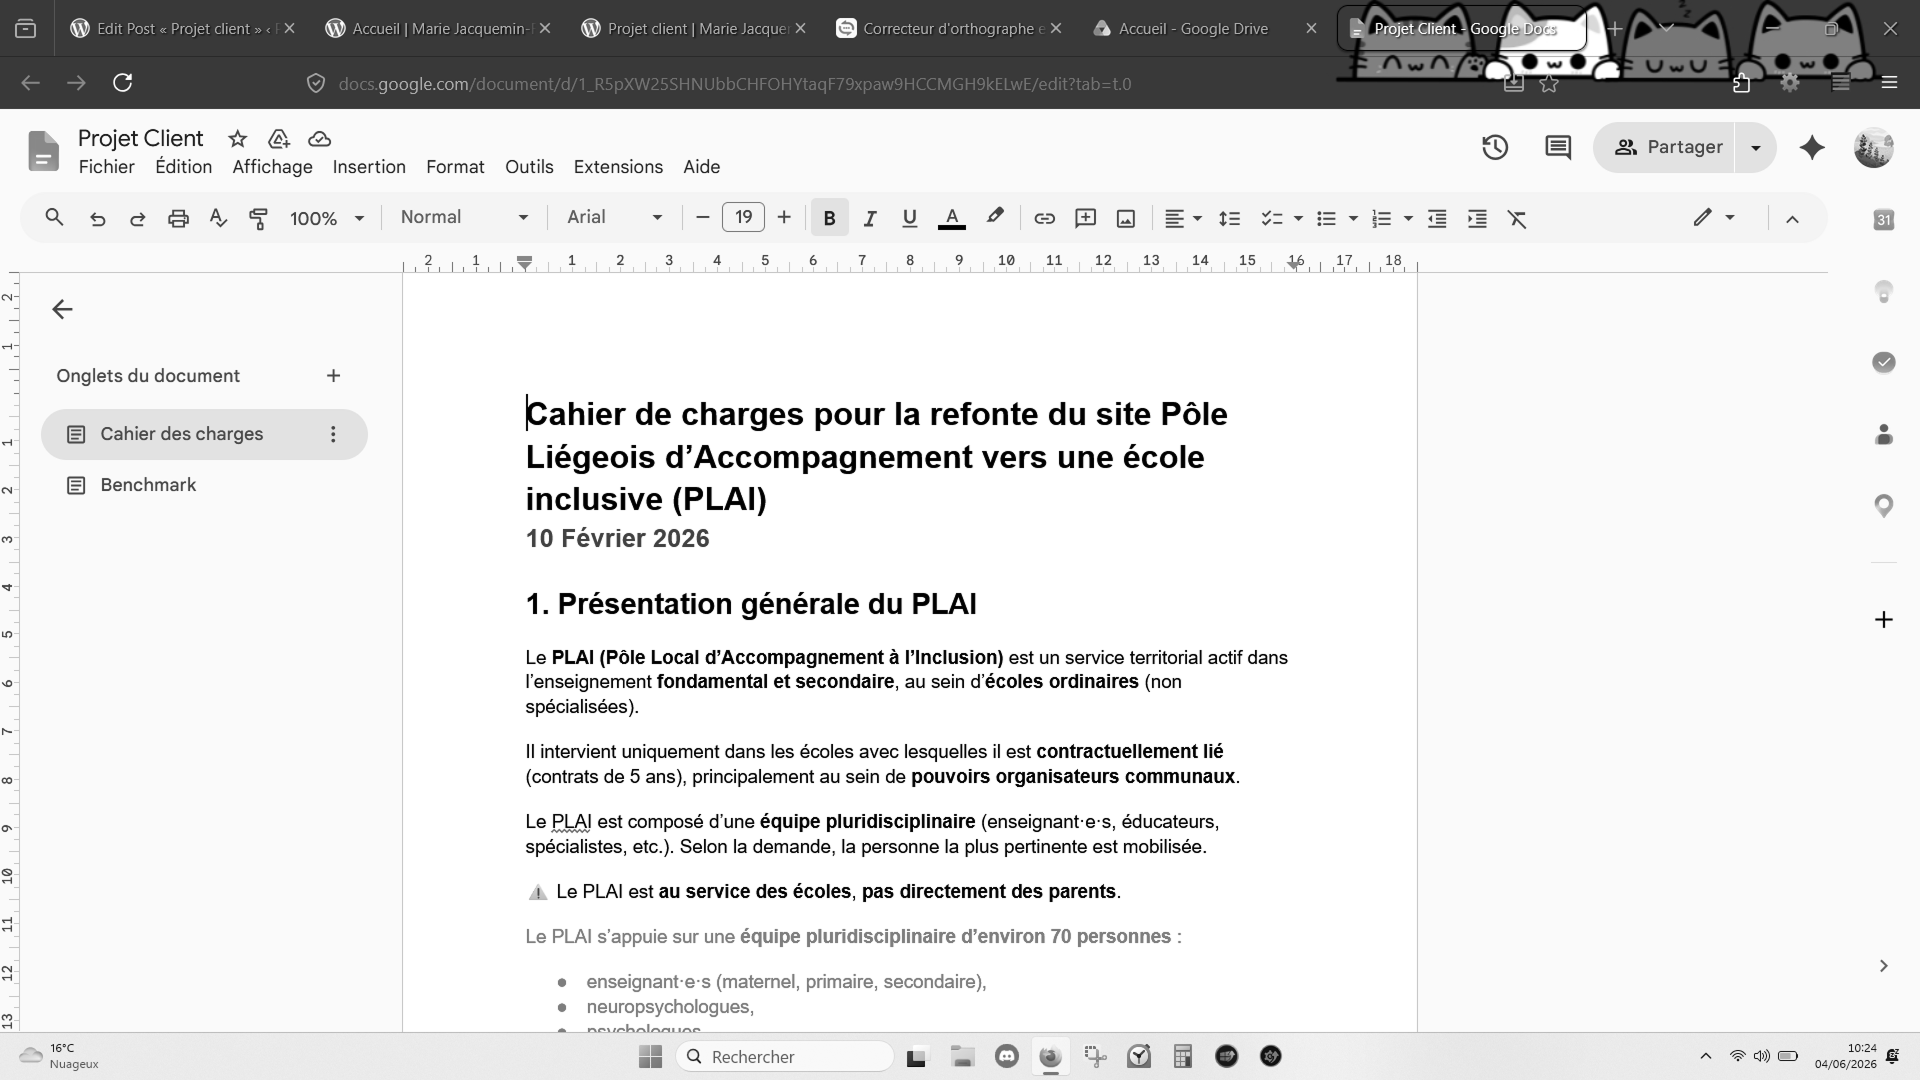Open the highlight color picker
1920x1080 pixels.
pyautogui.click(x=995, y=217)
